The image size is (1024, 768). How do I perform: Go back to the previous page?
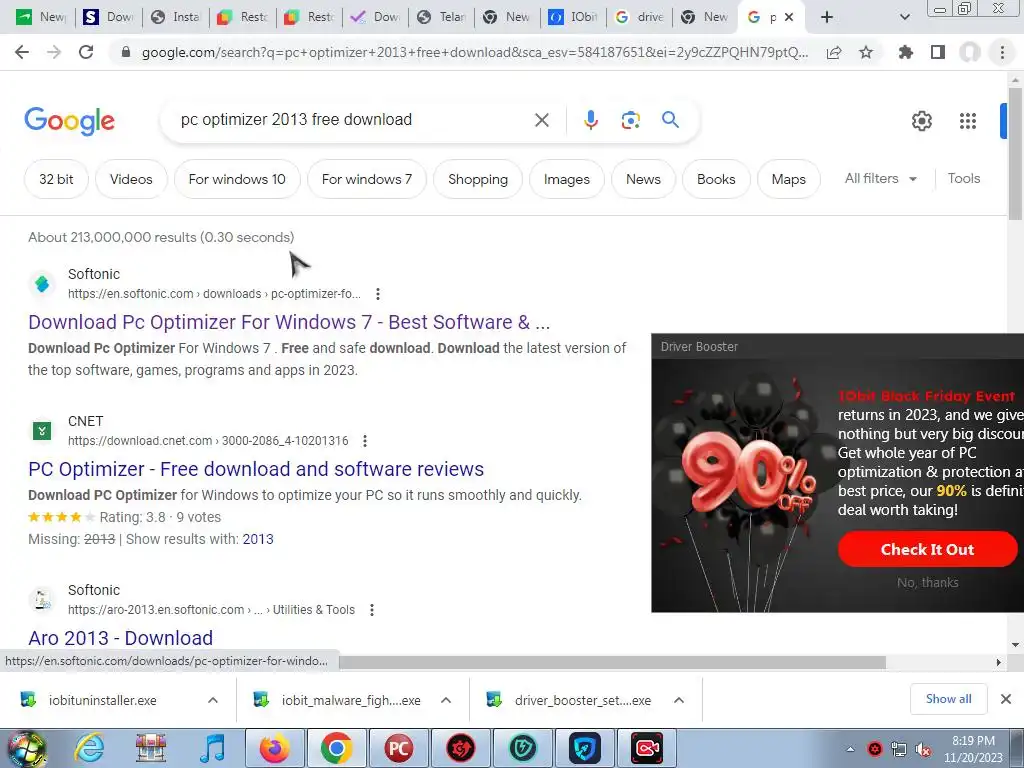click(x=22, y=52)
